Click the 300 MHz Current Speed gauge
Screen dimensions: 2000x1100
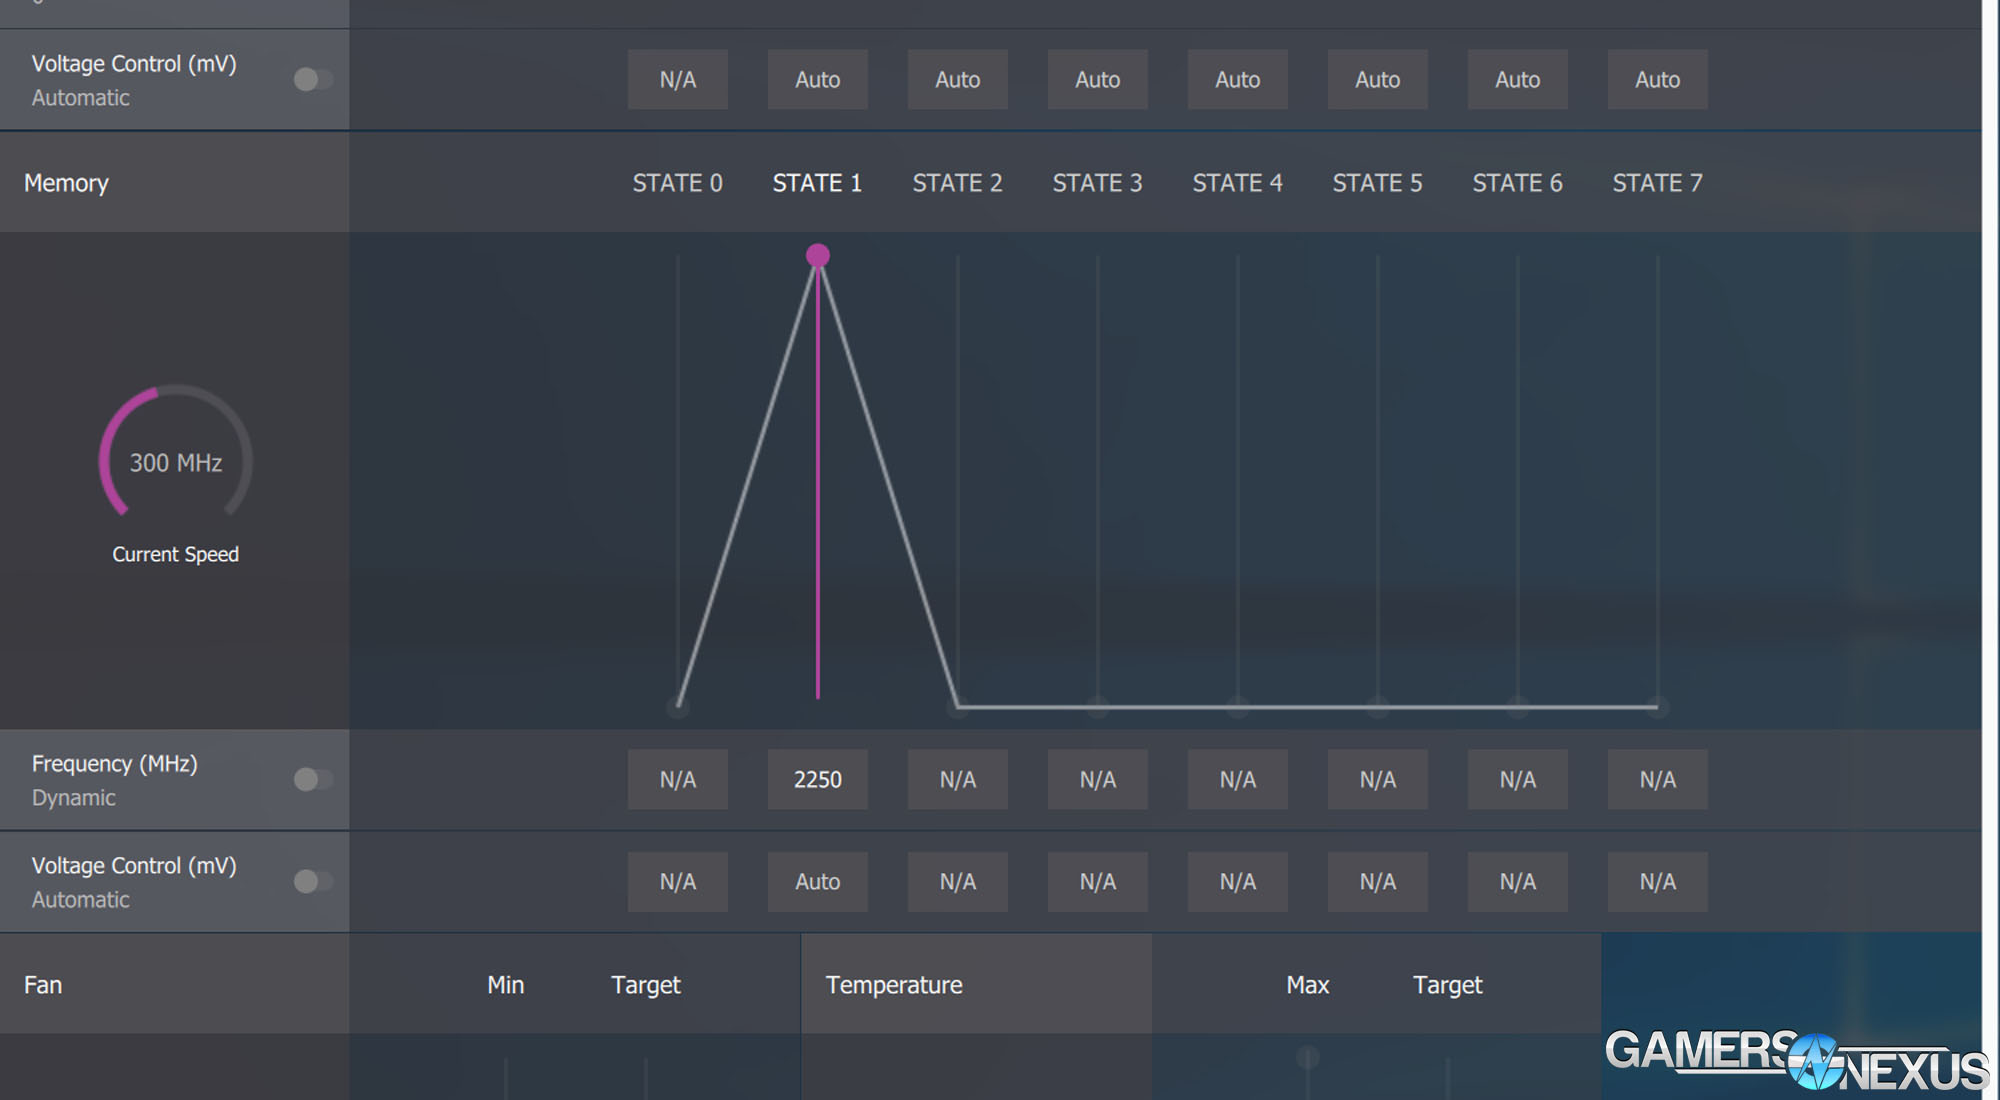click(x=175, y=462)
